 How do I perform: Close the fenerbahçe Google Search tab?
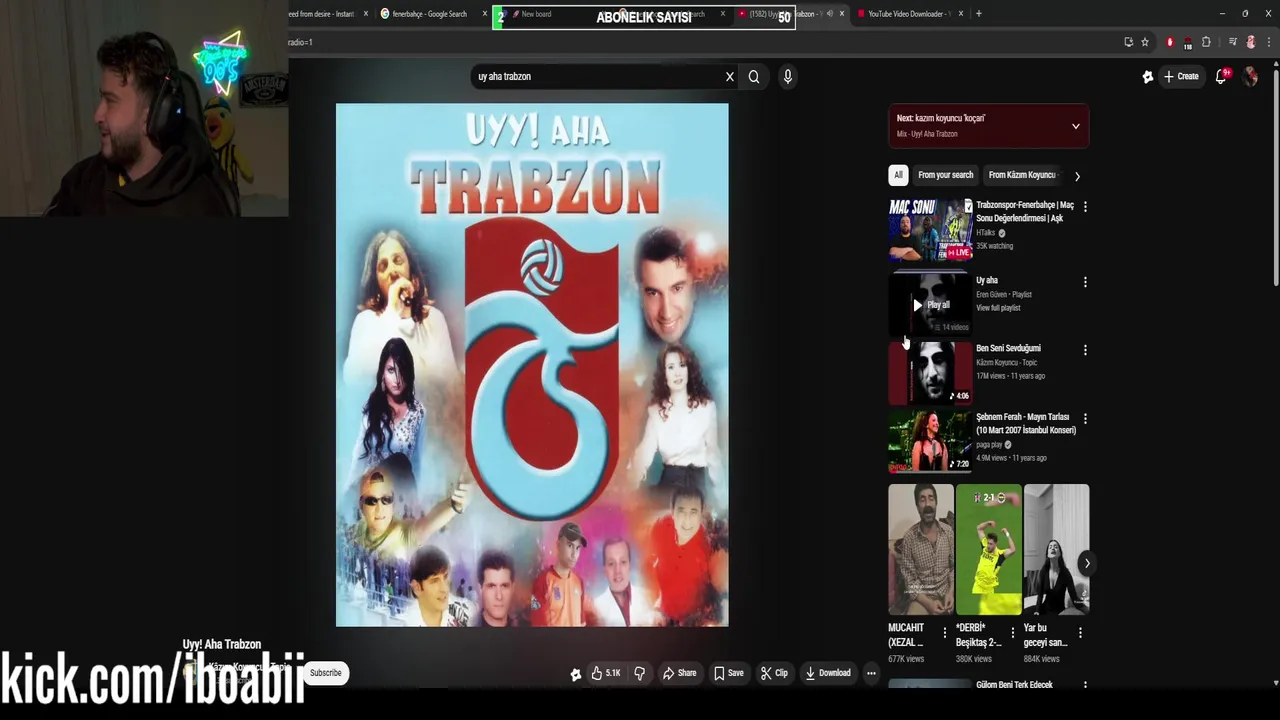click(485, 14)
